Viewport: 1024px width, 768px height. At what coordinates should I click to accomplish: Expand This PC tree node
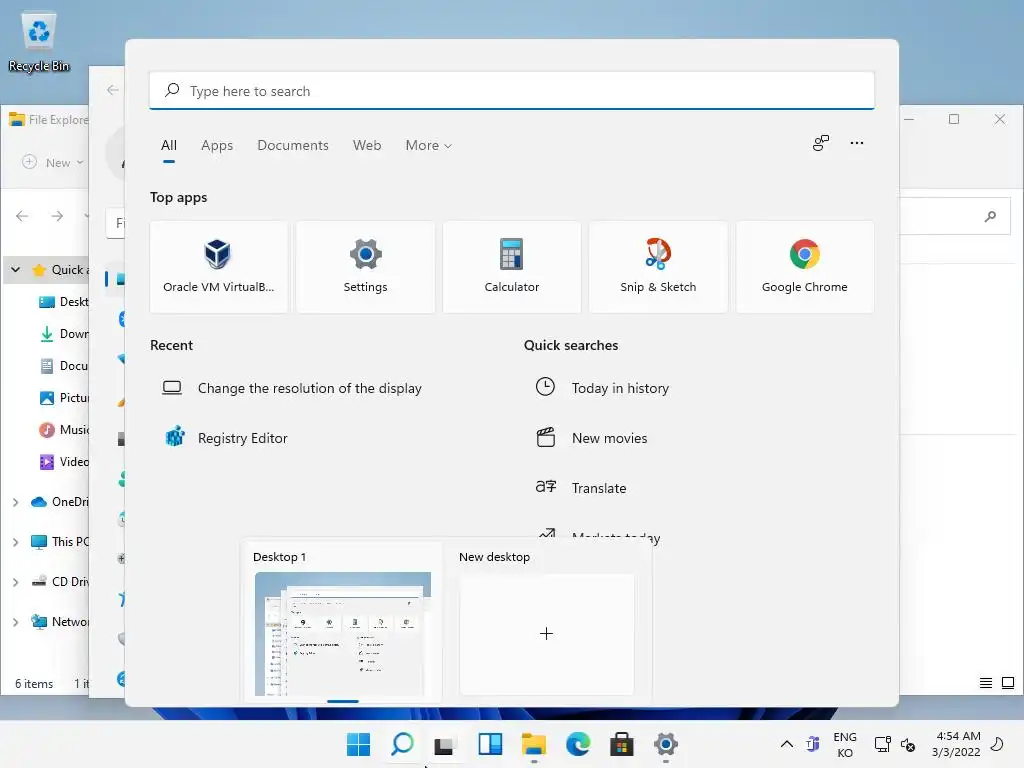[x=16, y=541]
